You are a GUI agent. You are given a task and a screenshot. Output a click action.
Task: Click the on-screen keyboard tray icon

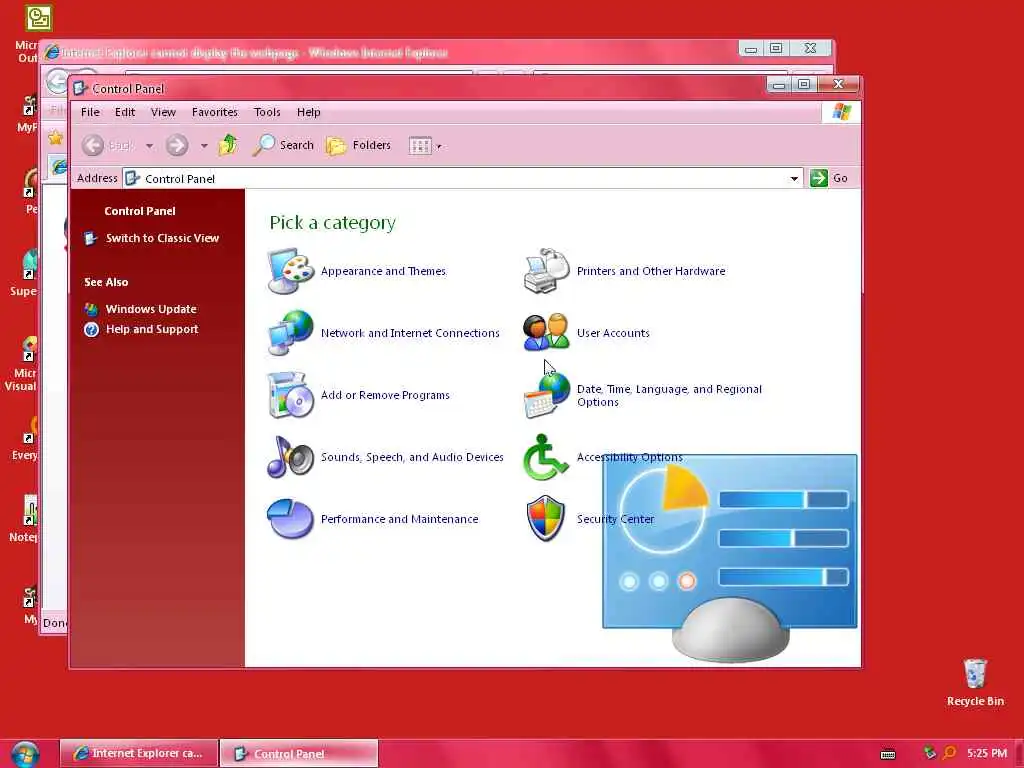(x=888, y=754)
